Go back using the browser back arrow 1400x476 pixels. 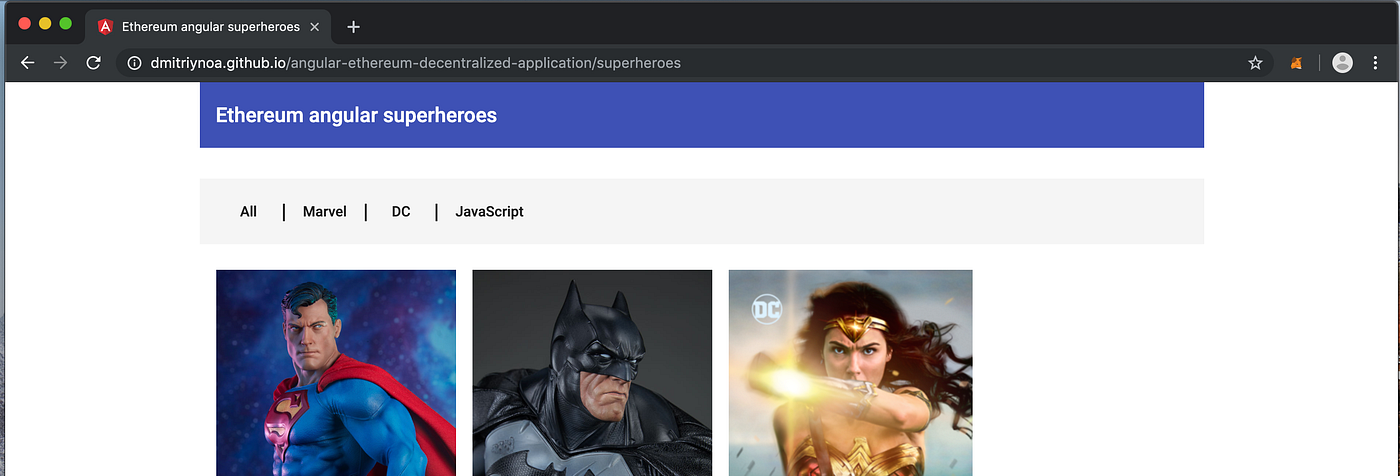(27, 63)
